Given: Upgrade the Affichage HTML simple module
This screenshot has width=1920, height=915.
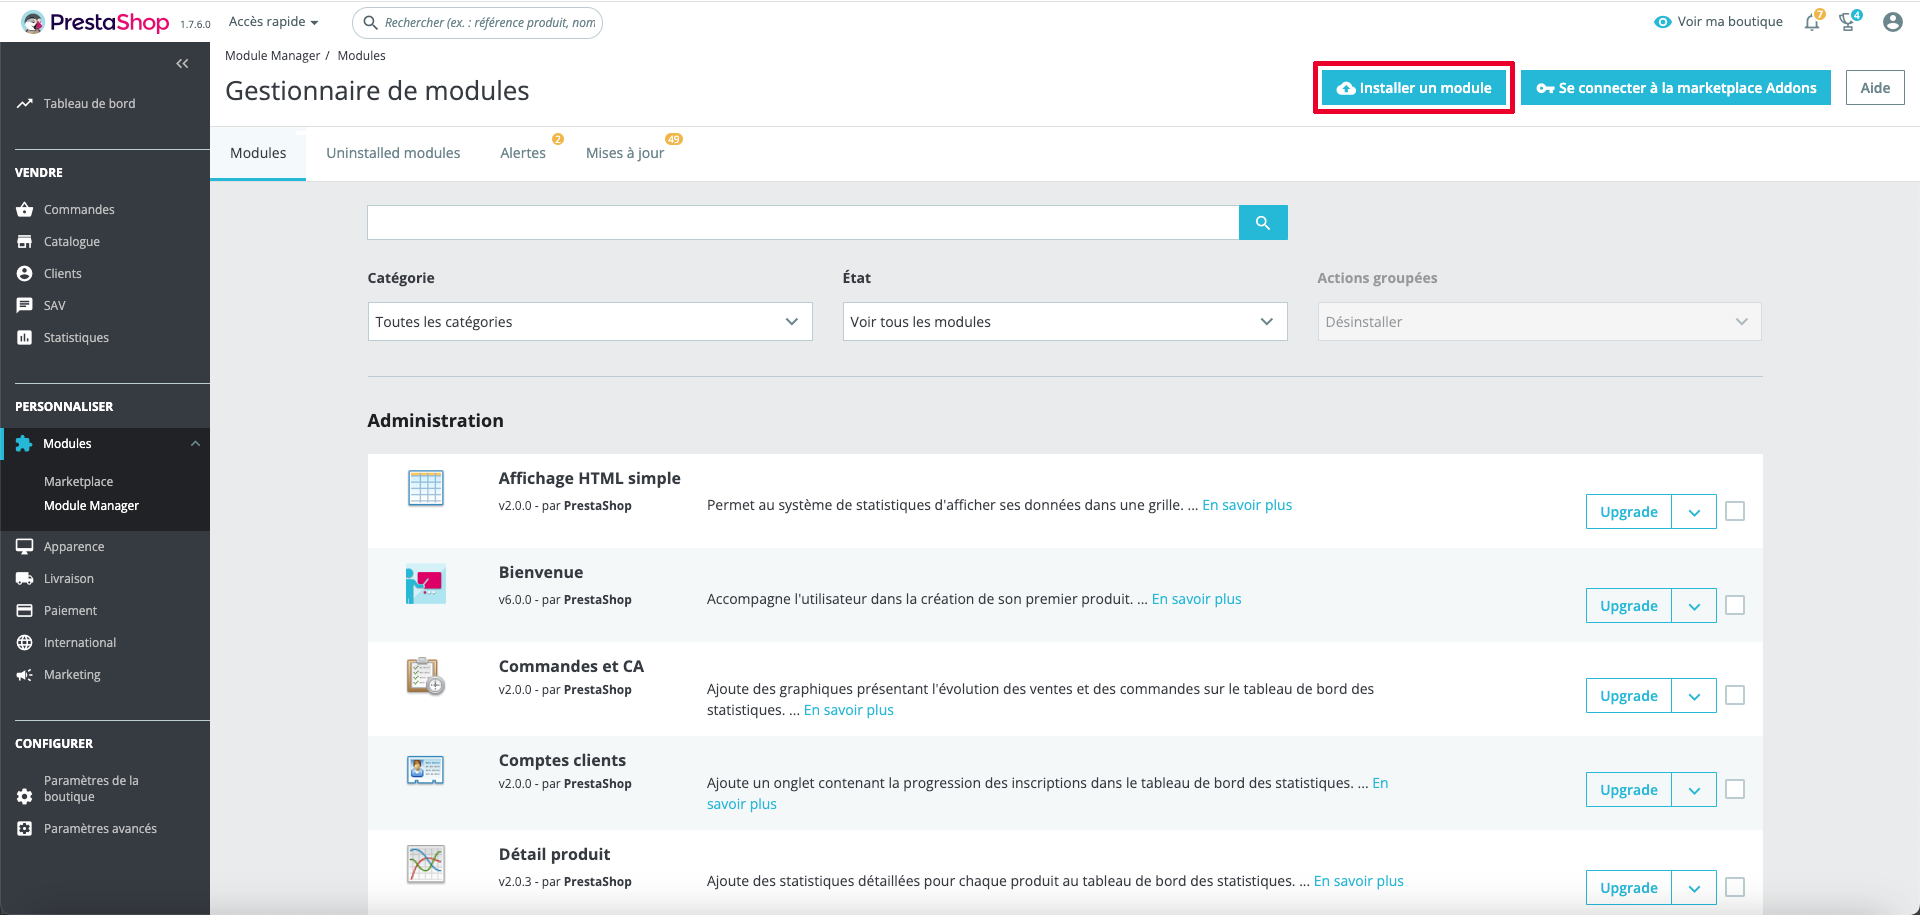Looking at the screenshot, I should pyautogui.click(x=1629, y=512).
